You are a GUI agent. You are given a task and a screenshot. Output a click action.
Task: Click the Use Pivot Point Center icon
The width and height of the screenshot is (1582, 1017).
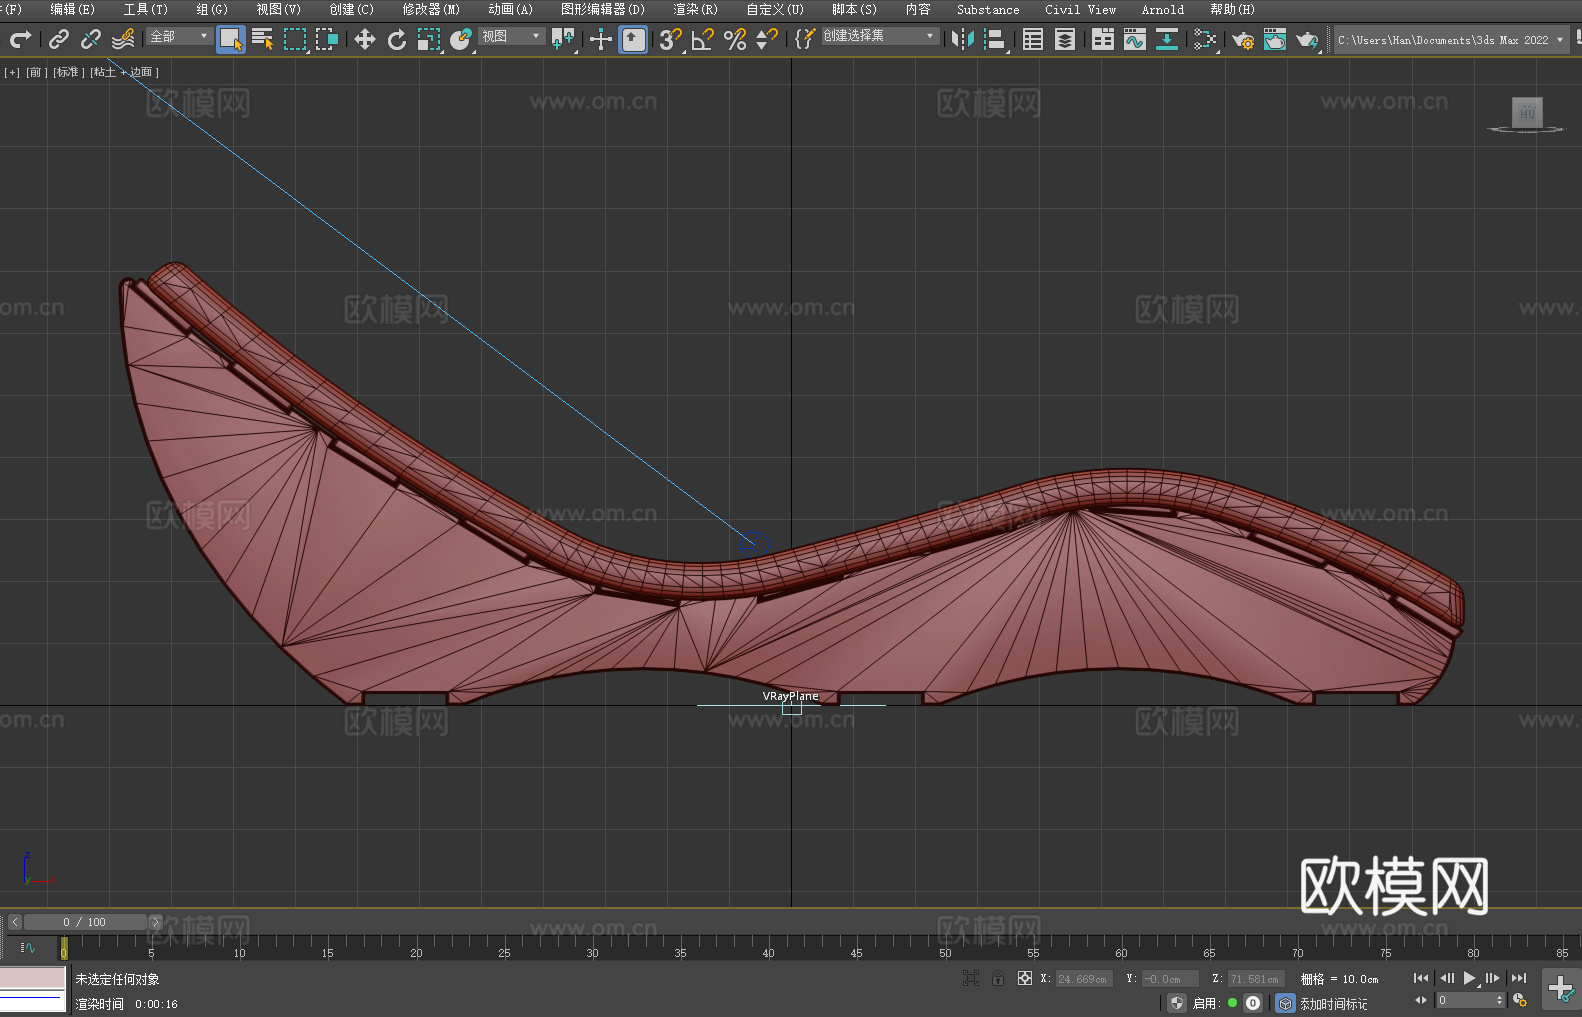coord(564,39)
